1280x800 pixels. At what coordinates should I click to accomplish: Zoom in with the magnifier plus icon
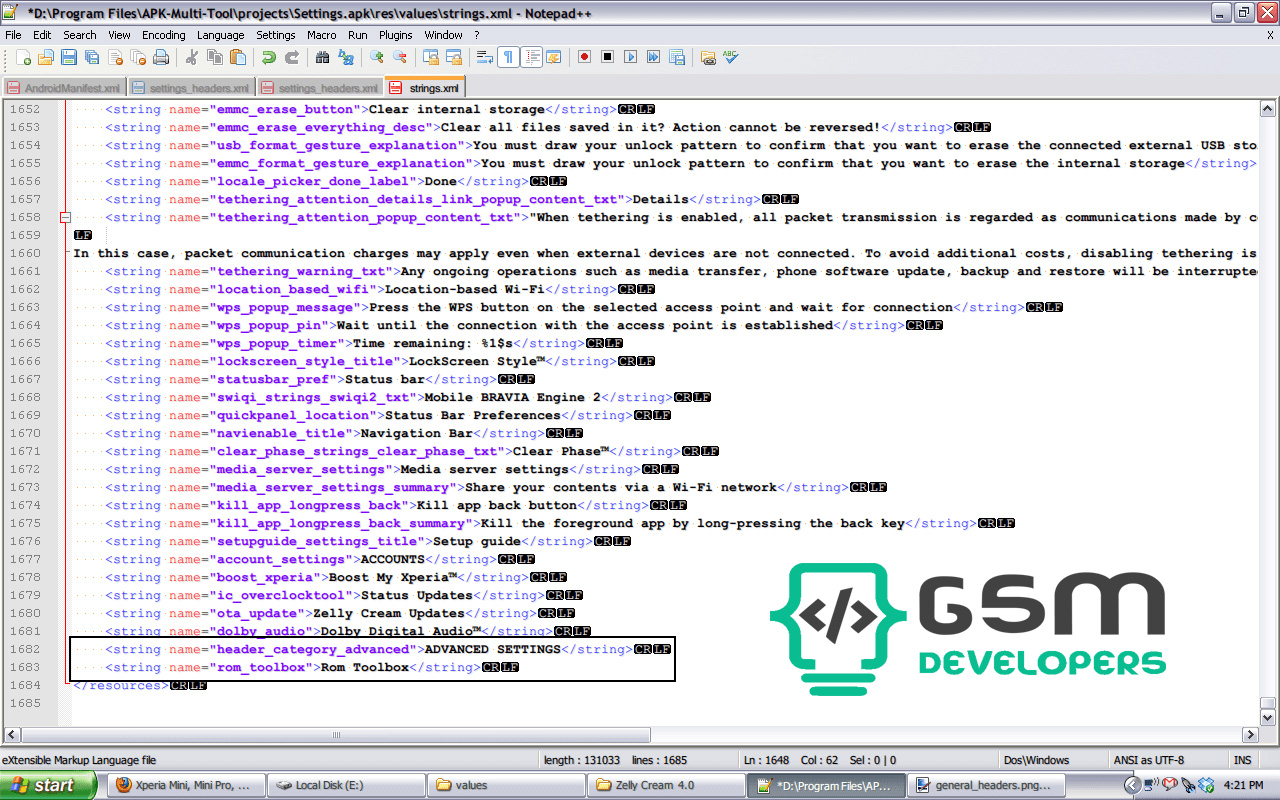click(x=377, y=57)
